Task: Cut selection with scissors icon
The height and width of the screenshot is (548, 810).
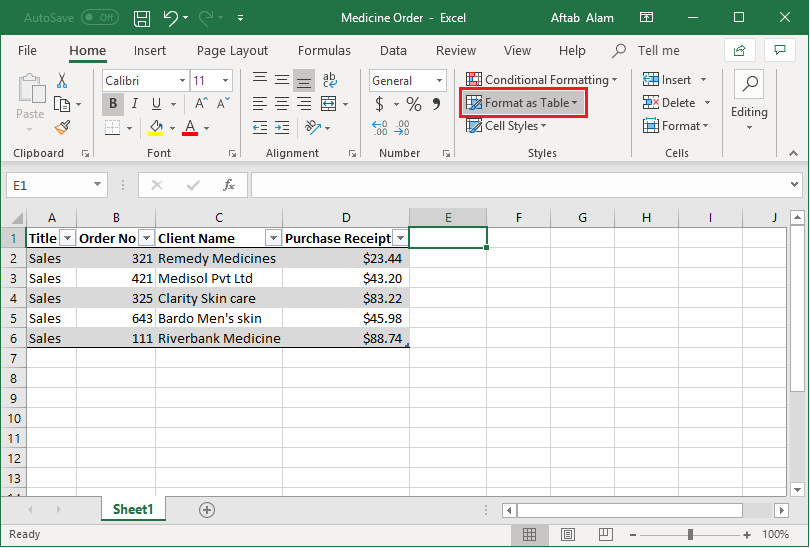Action: pos(62,80)
